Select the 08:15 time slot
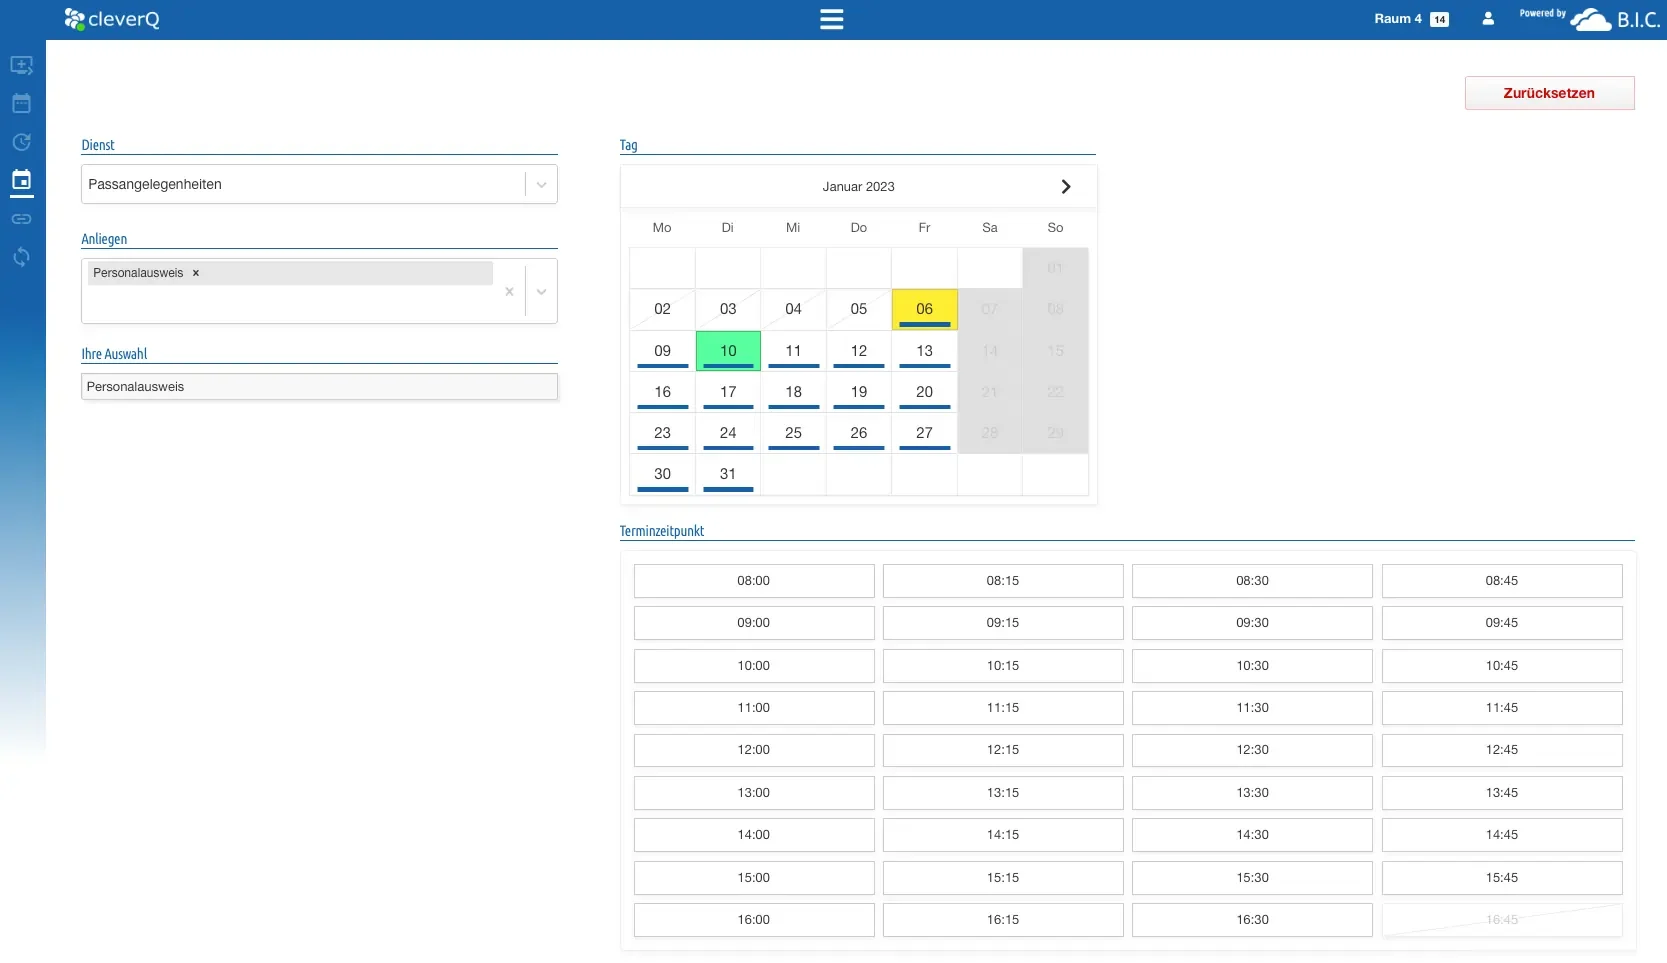 click(x=1002, y=581)
